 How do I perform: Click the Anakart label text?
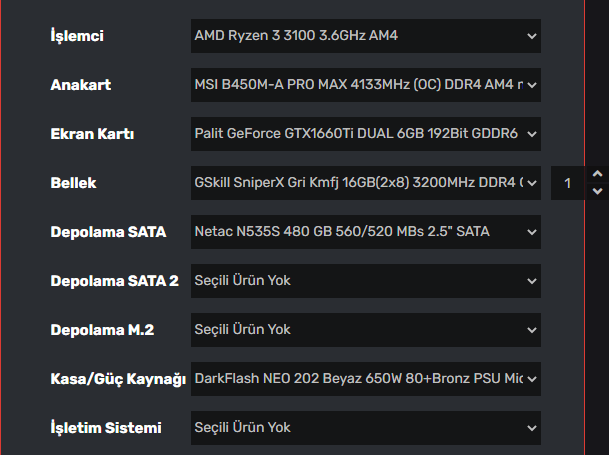80,86
